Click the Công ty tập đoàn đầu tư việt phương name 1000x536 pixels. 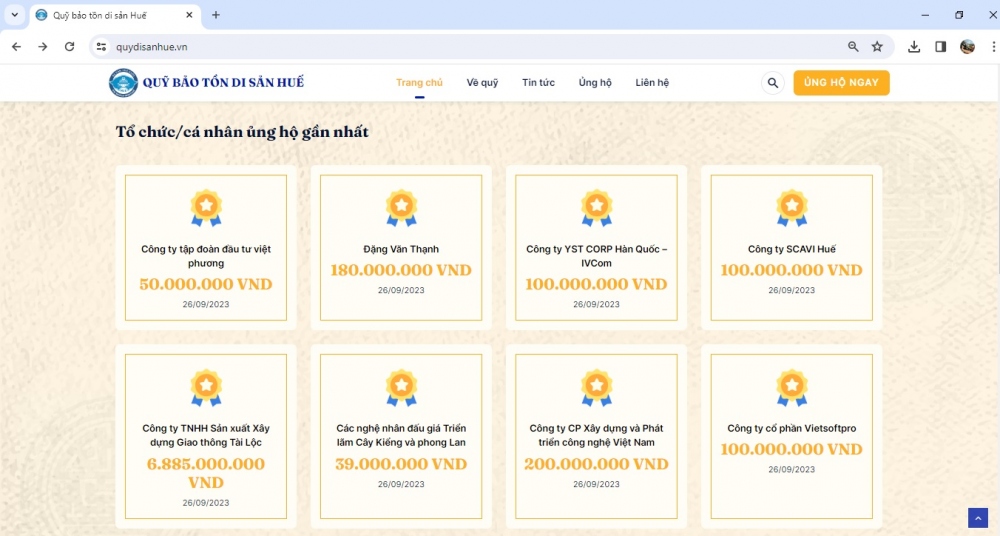pyautogui.click(x=206, y=256)
